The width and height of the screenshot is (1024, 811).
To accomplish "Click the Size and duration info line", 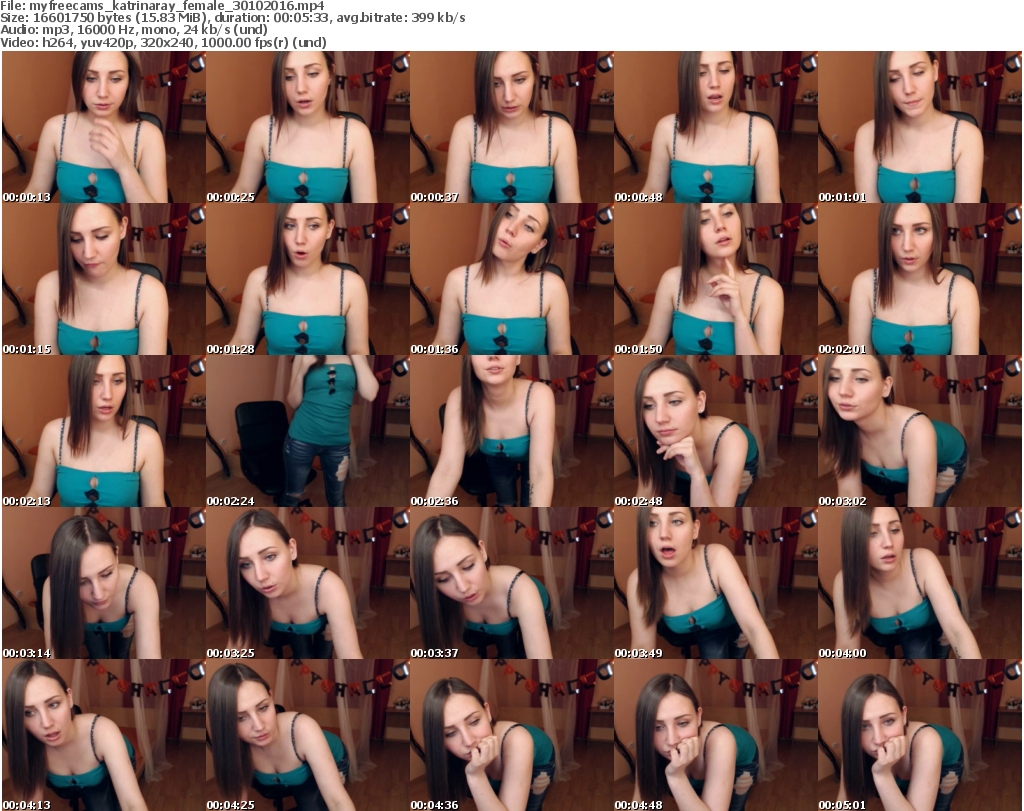I will tap(232, 18).
